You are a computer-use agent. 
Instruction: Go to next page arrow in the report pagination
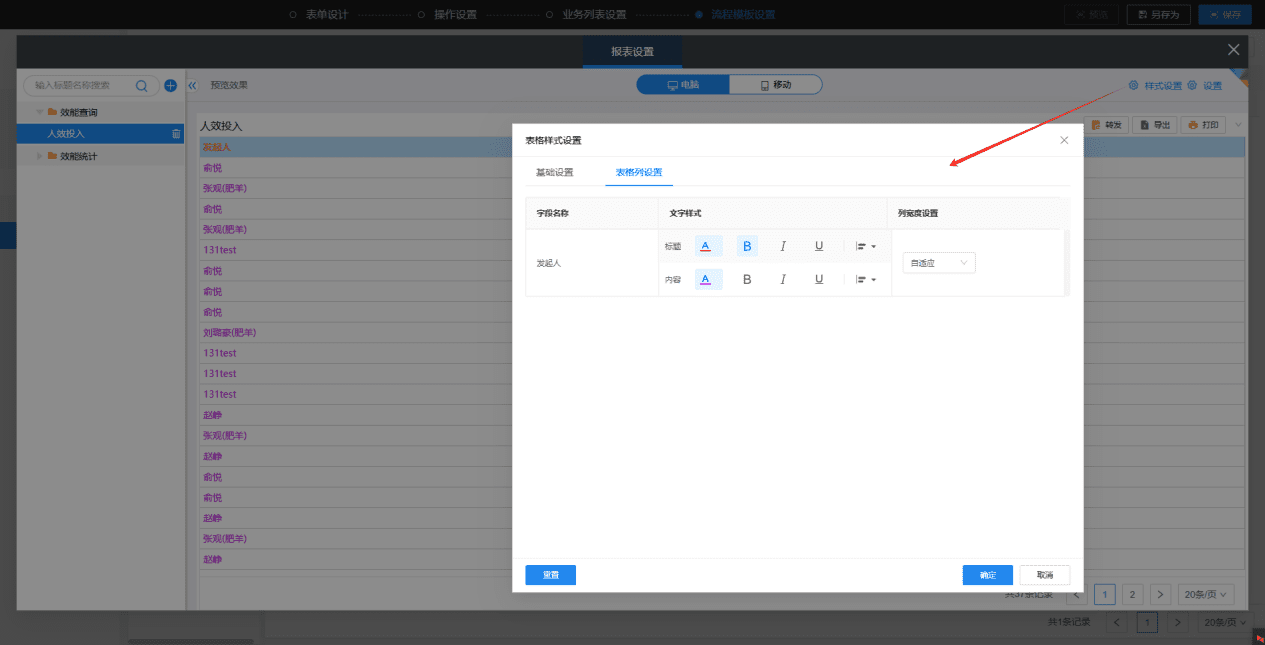tap(1160, 594)
